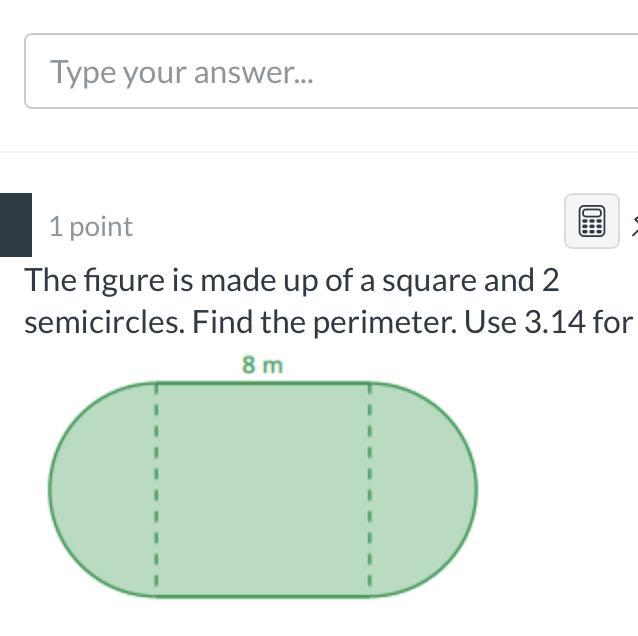The width and height of the screenshot is (638, 636).
Task: Click the "1 point" label
Action: coord(91,227)
